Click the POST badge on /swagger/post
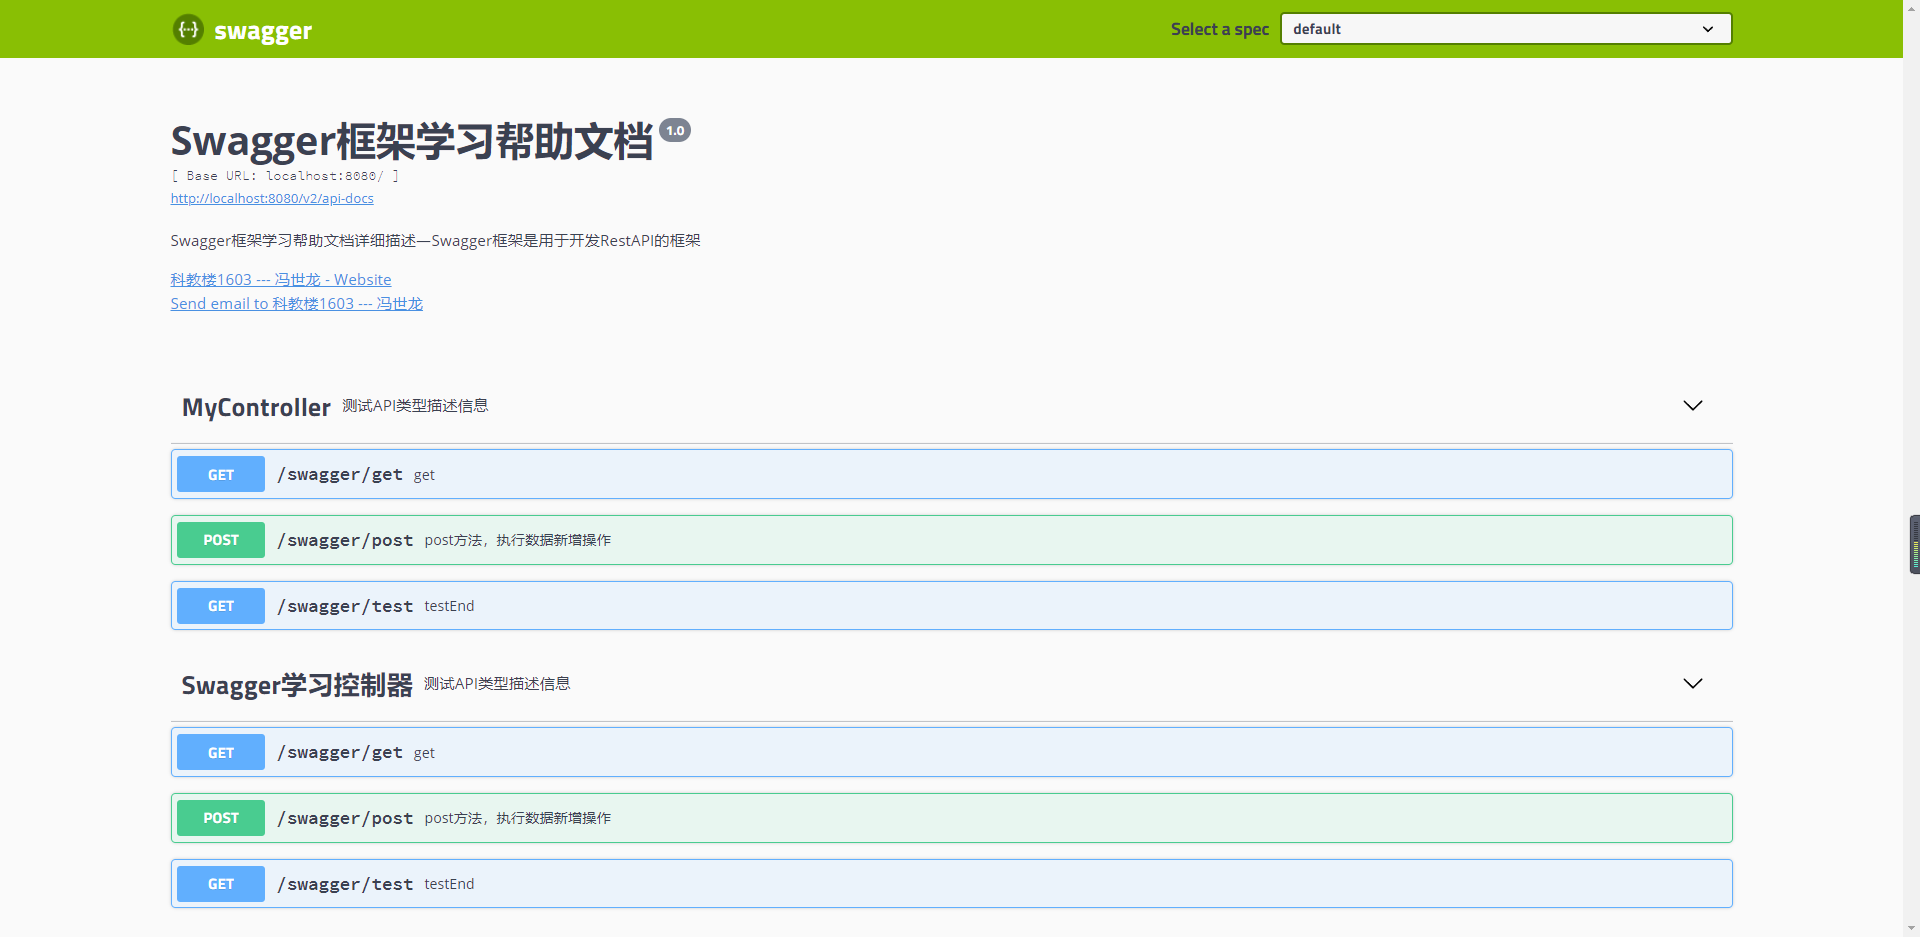This screenshot has width=1920, height=937. (220, 540)
